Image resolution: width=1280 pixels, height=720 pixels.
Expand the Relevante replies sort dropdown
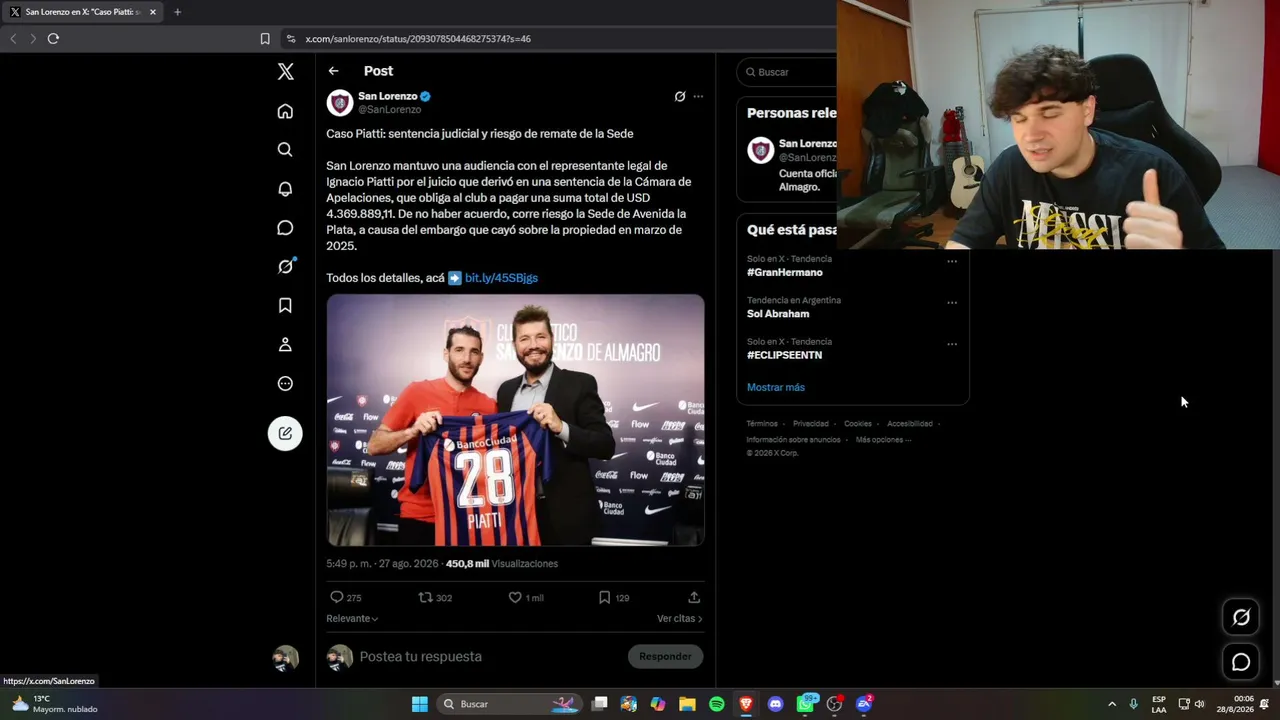pyautogui.click(x=352, y=619)
